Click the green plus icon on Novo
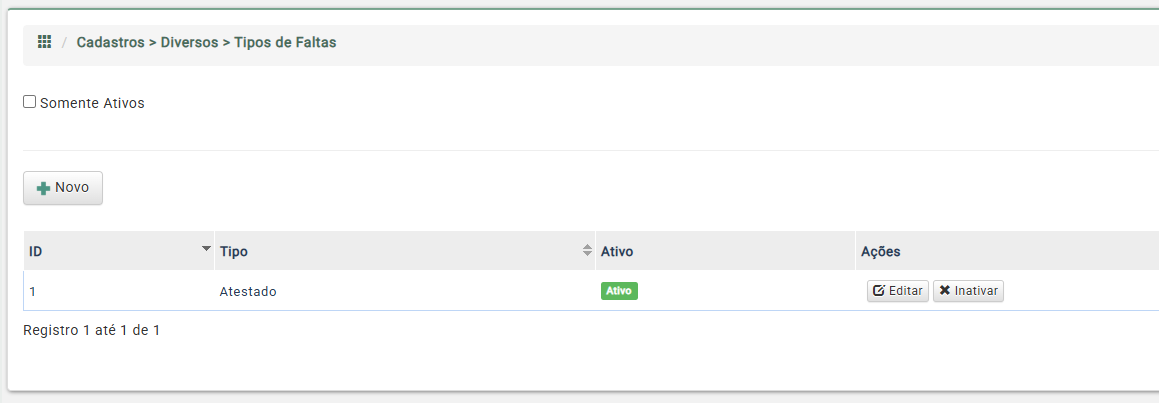The width and height of the screenshot is (1159, 403). click(44, 189)
